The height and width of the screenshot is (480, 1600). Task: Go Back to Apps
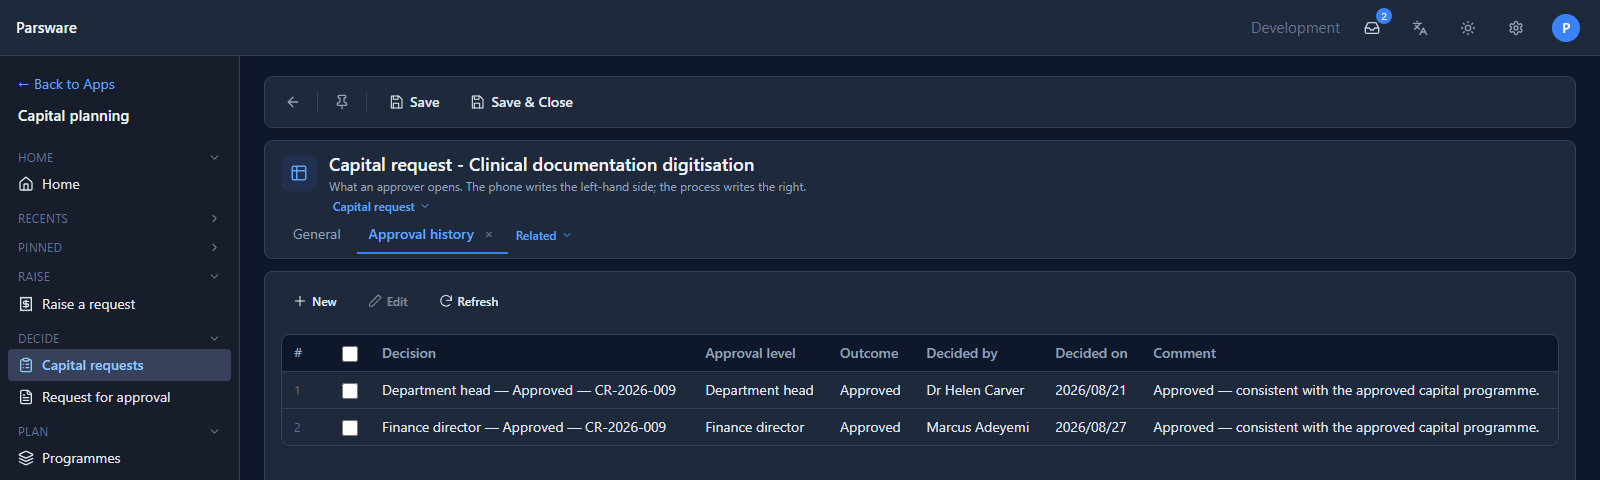66,84
